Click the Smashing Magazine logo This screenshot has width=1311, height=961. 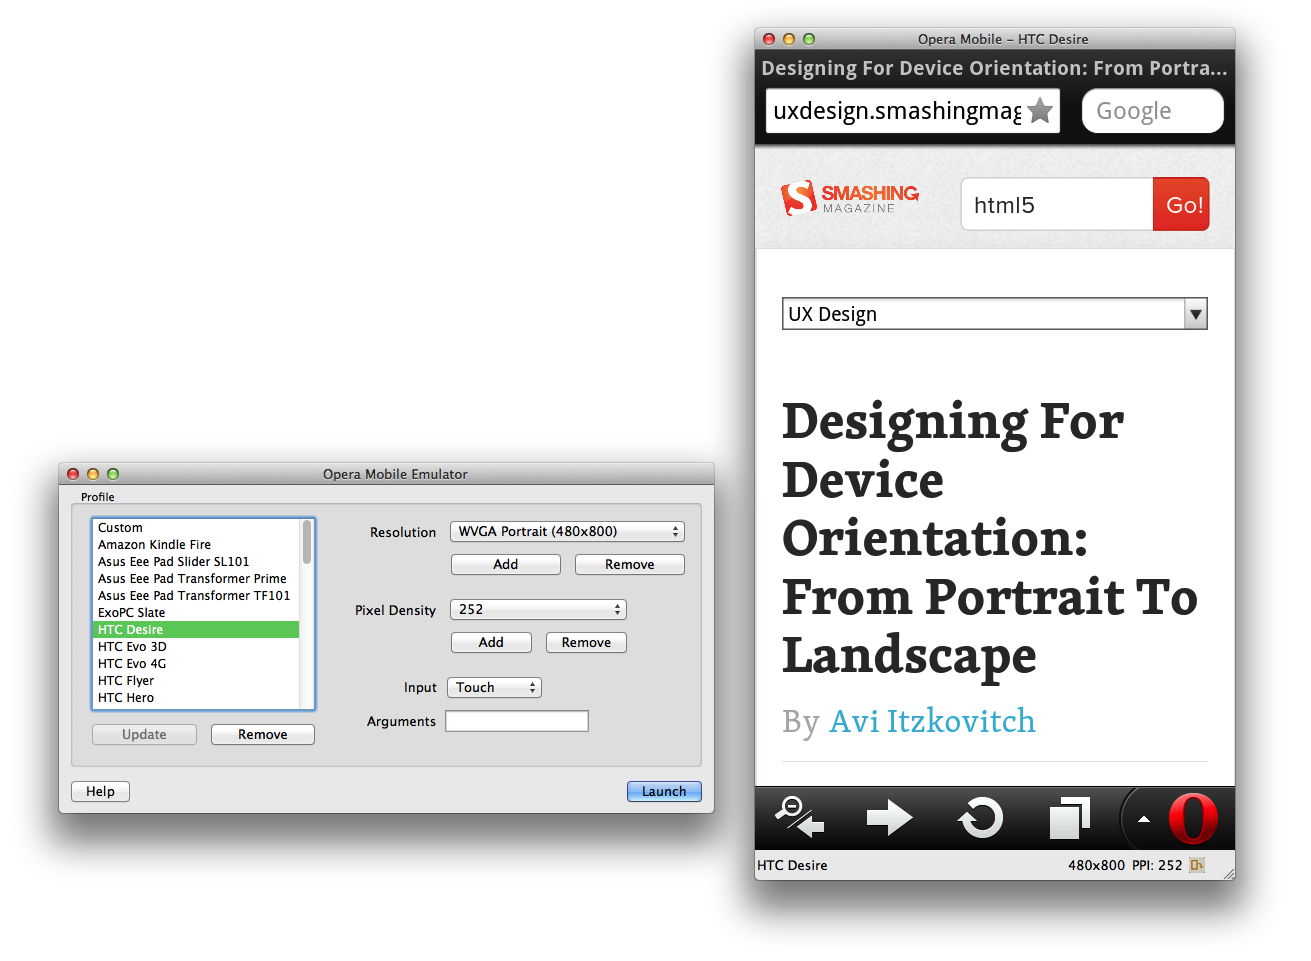pyautogui.click(x=849, y=196)
